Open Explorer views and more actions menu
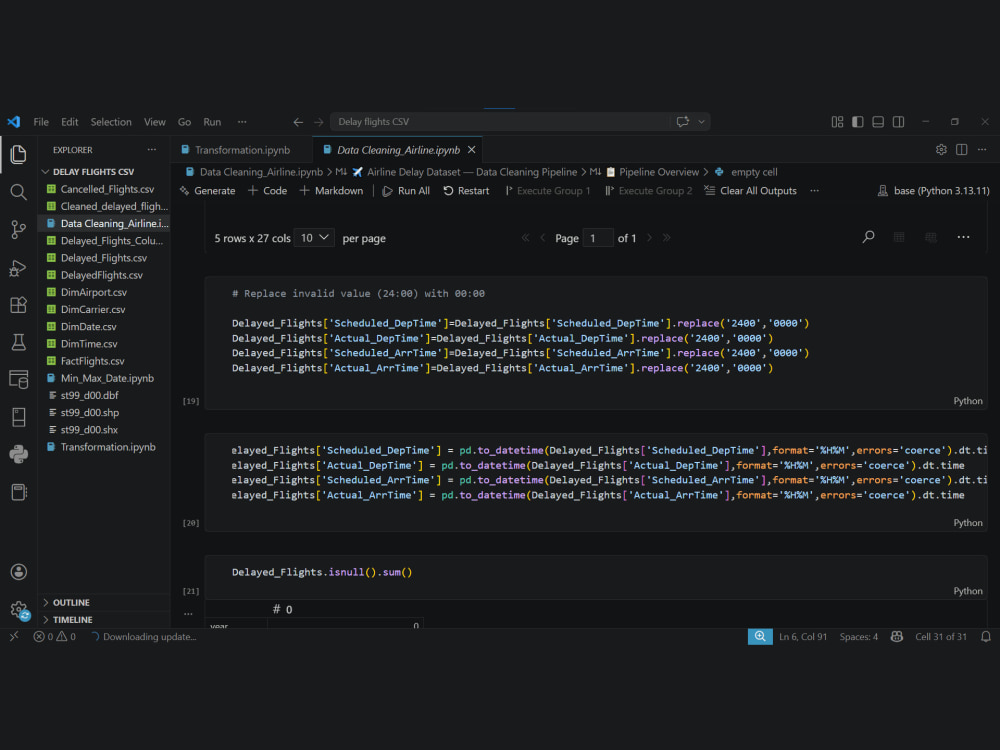The width and height of the screenshot is (1000, 750). click(x=152, y=150)
